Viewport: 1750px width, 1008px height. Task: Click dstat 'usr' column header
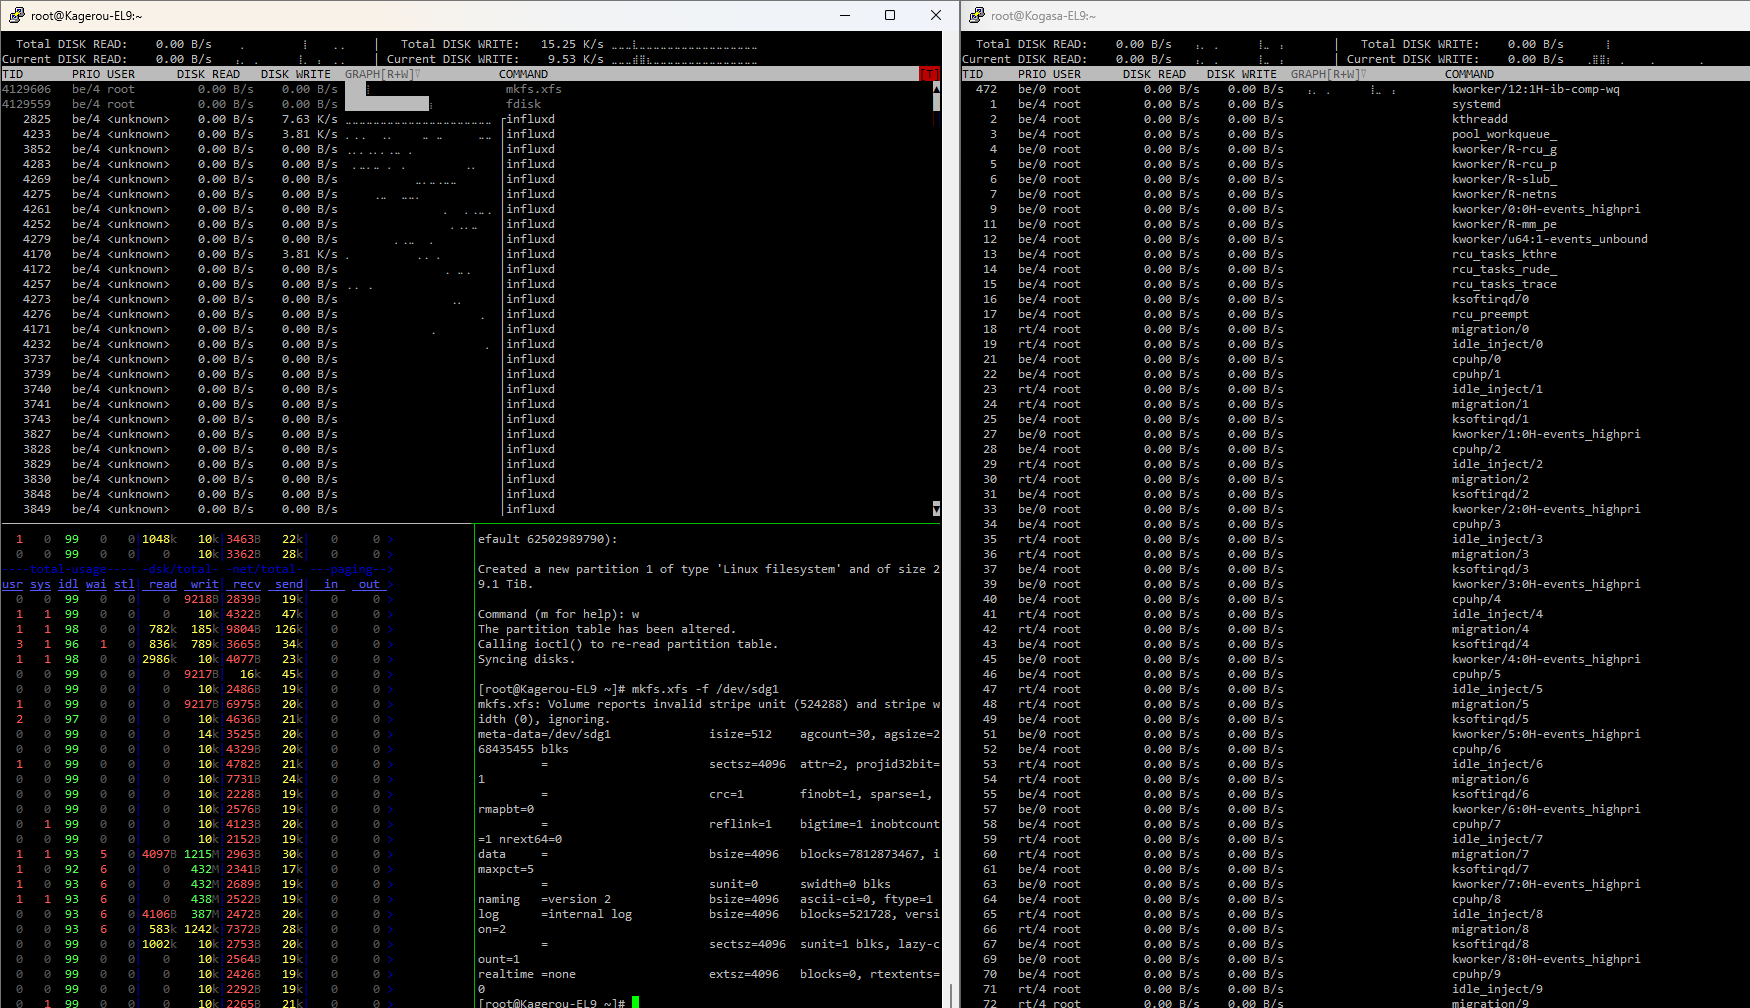click(12, 584)
